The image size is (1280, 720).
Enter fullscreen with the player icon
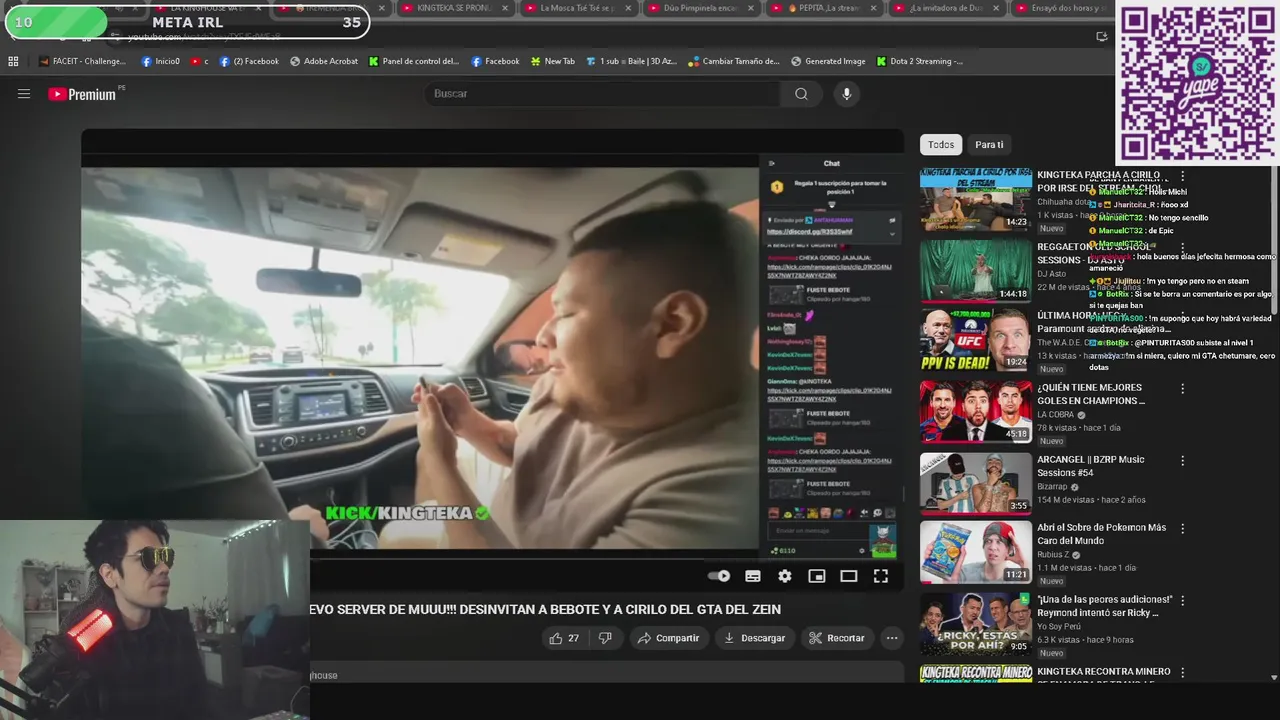coord(881,576)
